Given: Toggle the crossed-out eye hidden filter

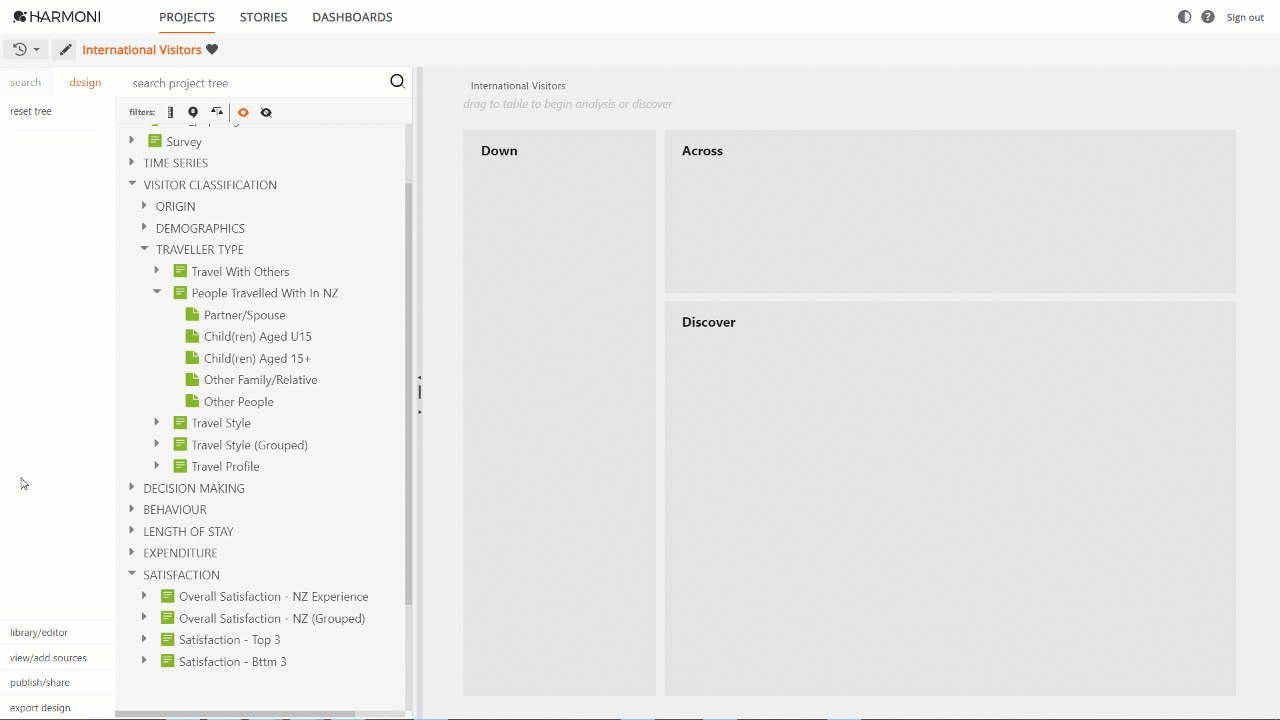Looking at the screenshot, I should (266, 112).
